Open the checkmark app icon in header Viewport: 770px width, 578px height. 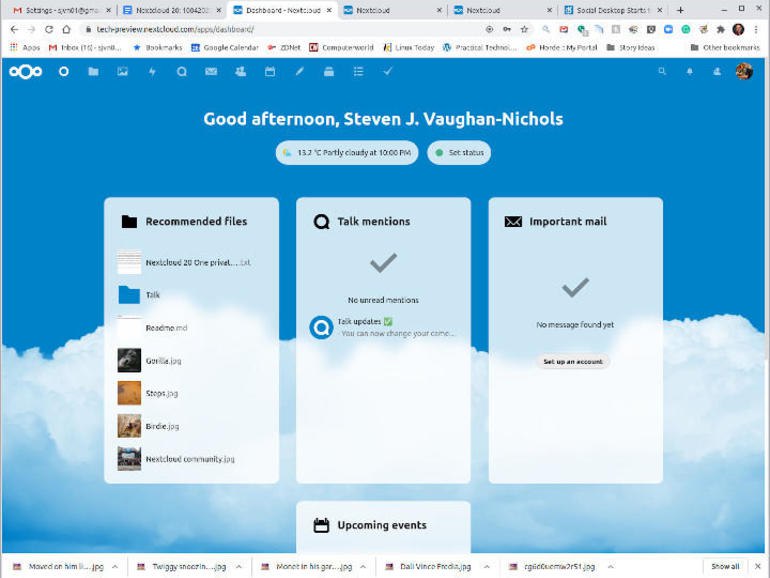388,72
